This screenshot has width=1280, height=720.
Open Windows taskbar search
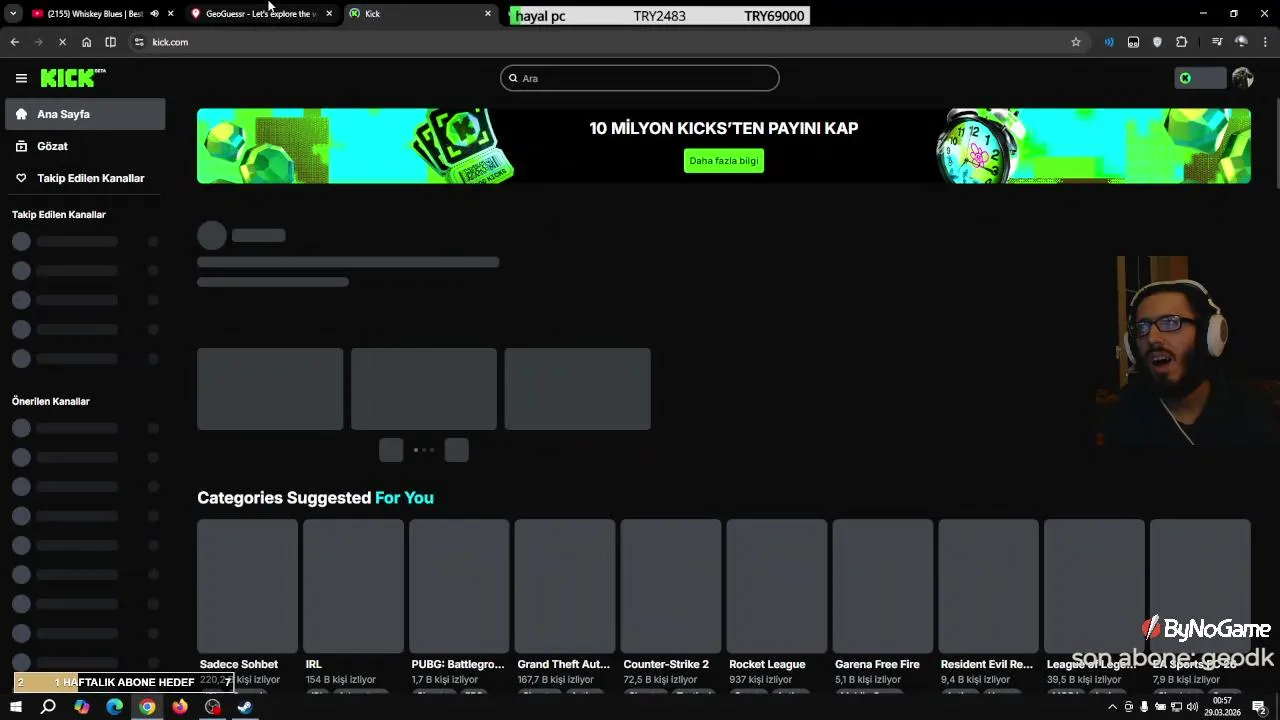coord(48,707)
